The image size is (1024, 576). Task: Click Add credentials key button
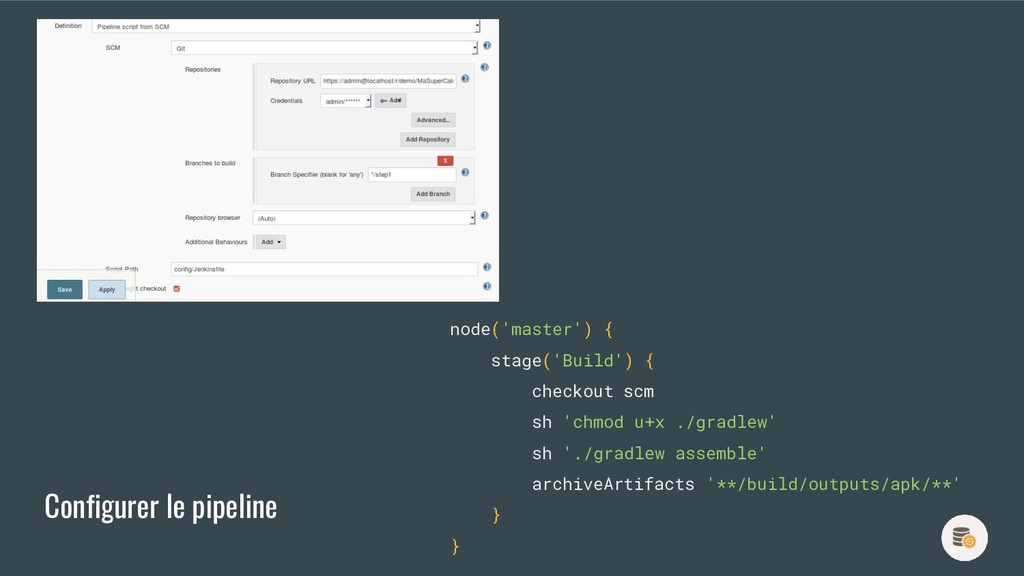[x=391, y=101]
